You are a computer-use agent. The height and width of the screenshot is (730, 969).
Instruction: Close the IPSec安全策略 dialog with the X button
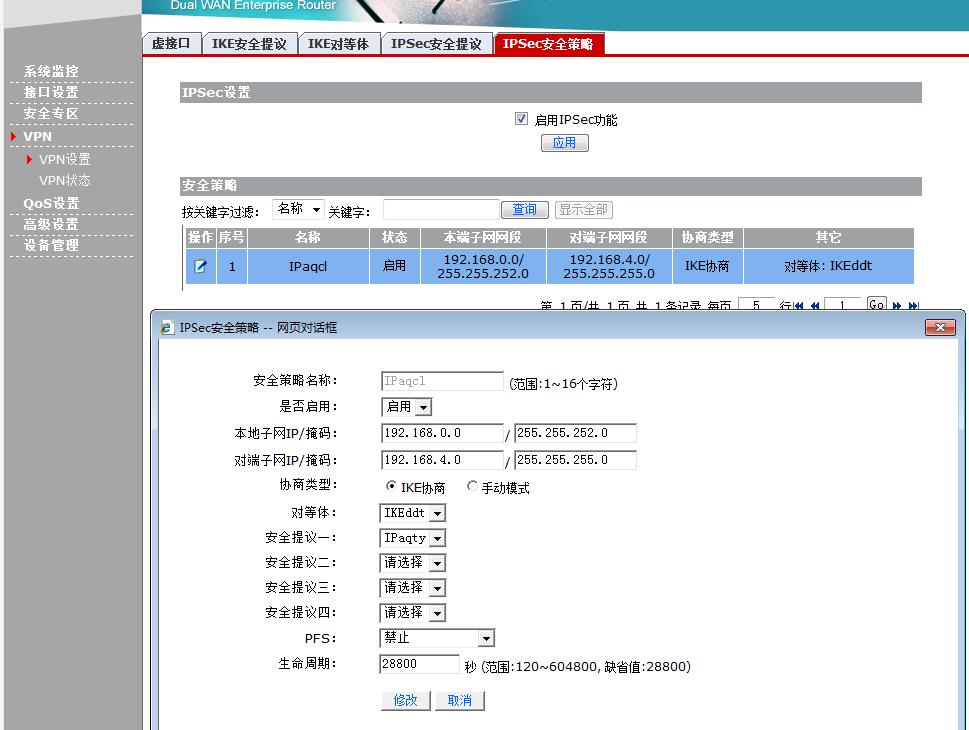pos(940,328)
